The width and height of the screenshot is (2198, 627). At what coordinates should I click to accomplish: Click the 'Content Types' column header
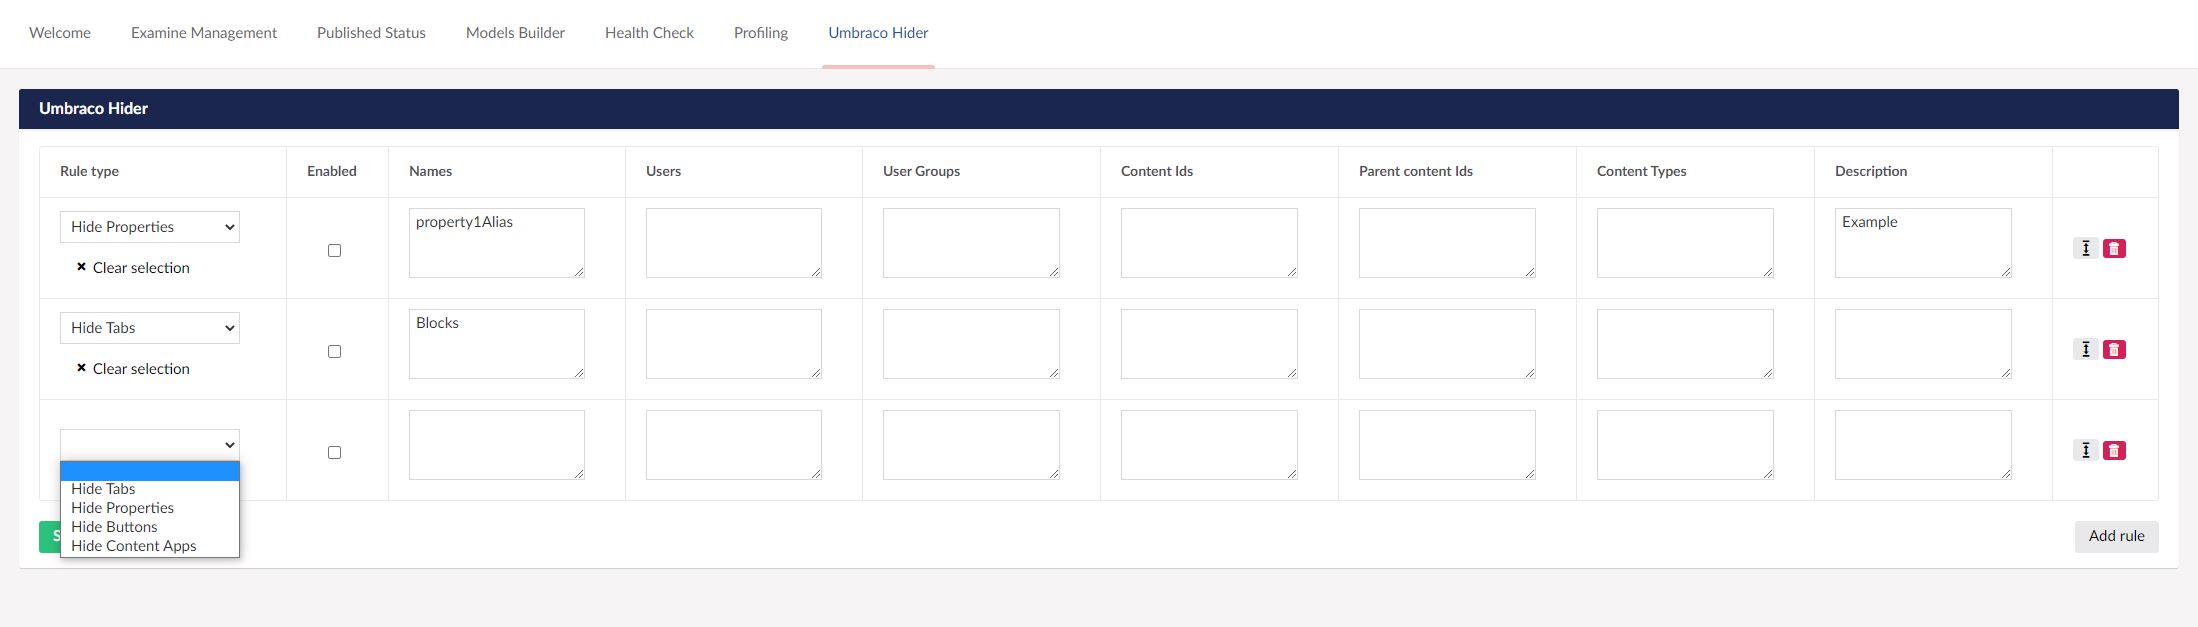[x=1641, y=171]
